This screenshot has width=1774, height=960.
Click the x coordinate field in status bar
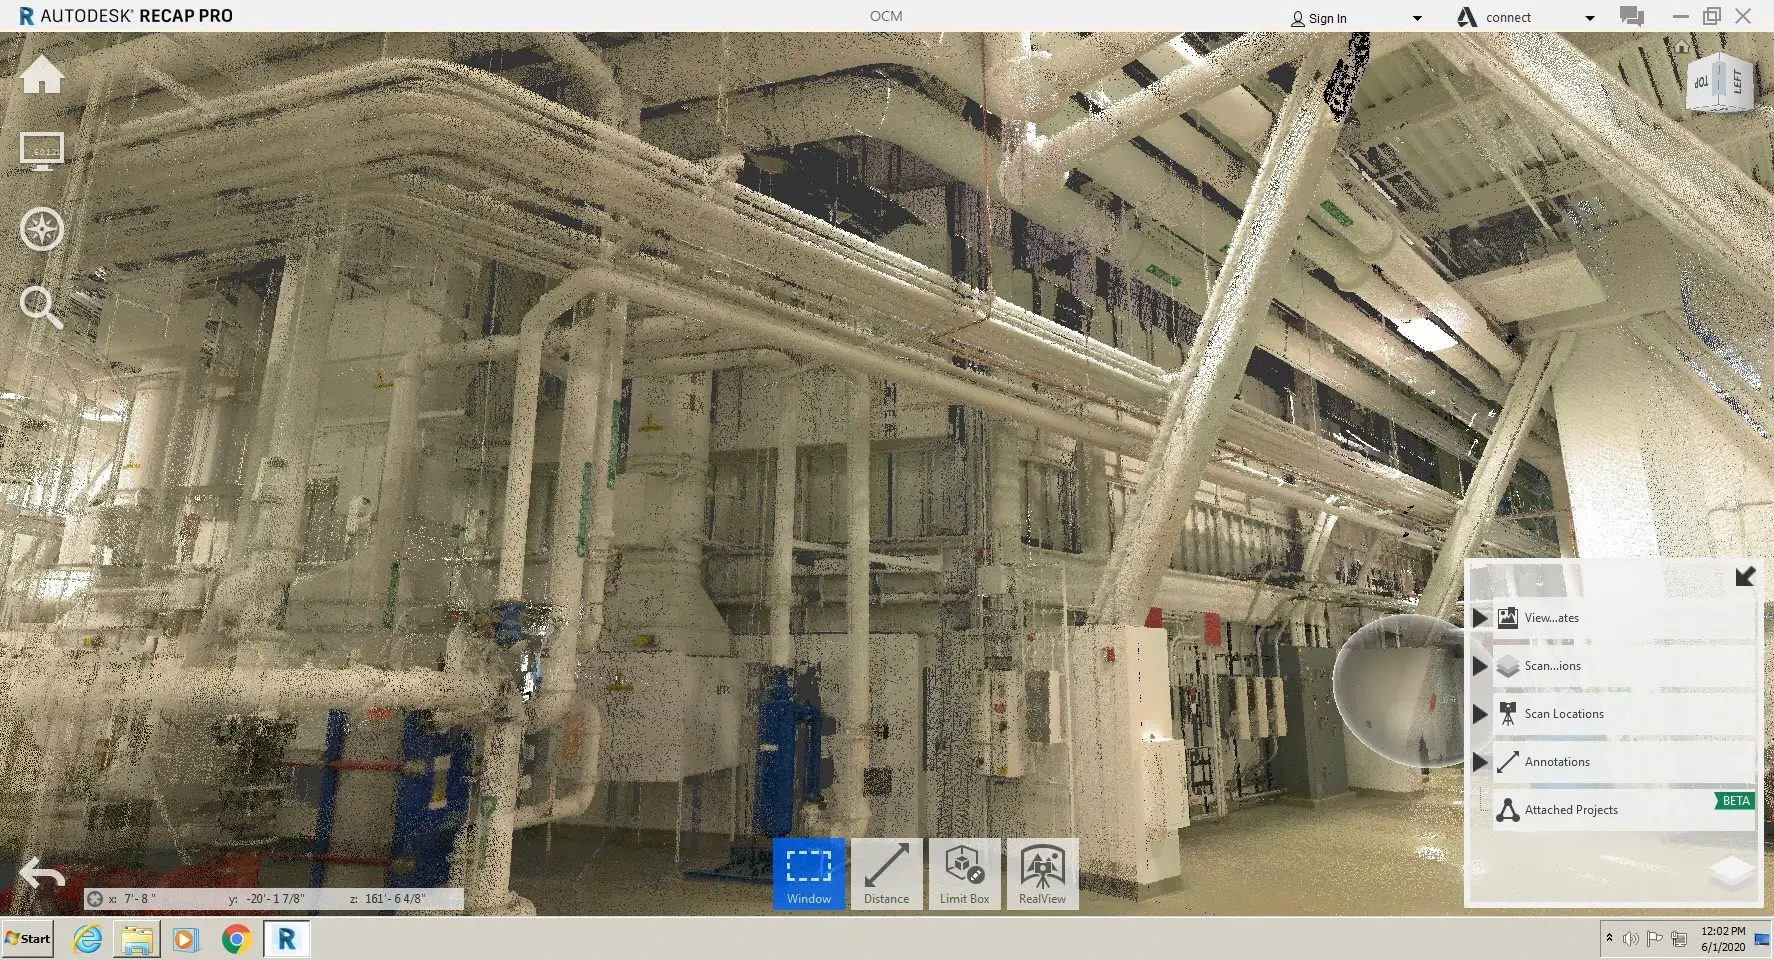click(135, 898)
